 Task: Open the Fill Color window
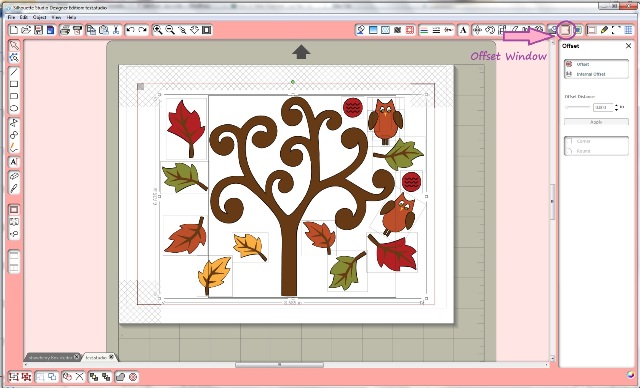360,30
